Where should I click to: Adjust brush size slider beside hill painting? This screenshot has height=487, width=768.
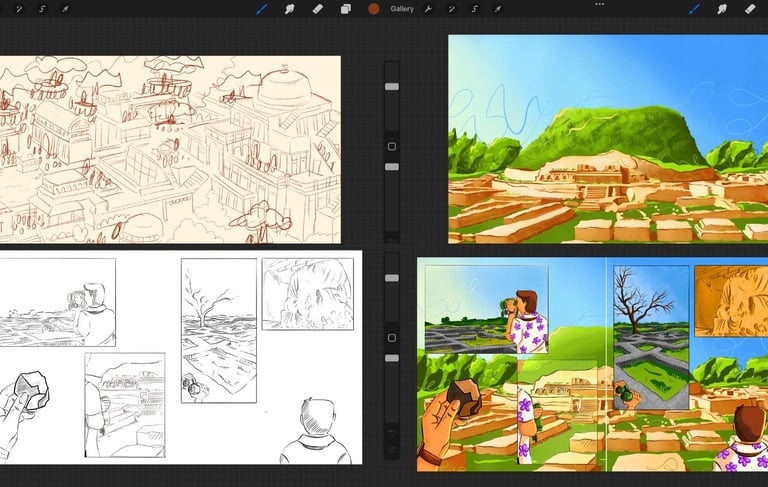pyautogui.click(x=392, y=87)
